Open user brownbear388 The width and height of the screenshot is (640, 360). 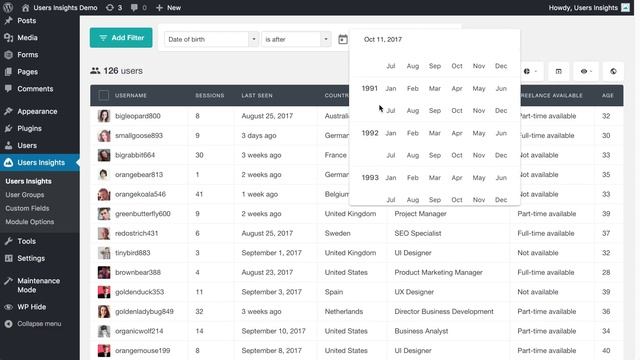[138, 272]
